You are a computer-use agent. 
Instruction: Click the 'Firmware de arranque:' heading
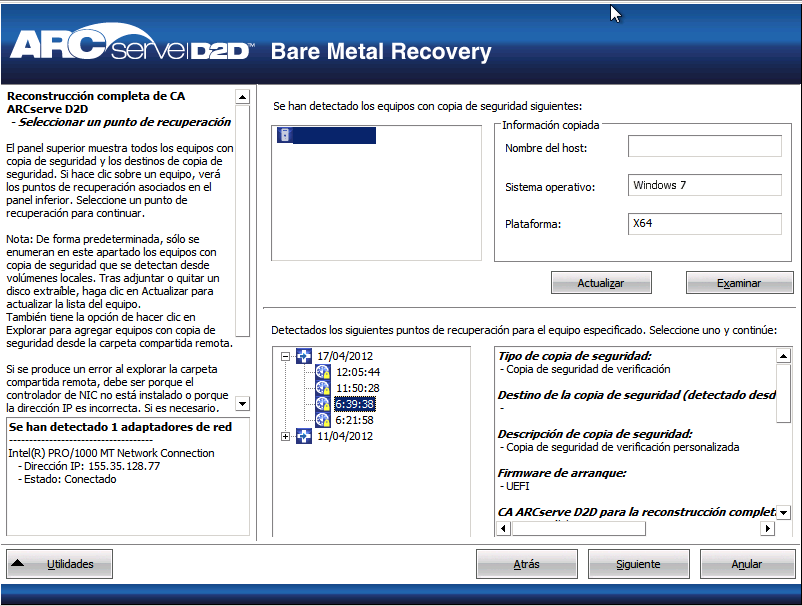click(562, 473)
